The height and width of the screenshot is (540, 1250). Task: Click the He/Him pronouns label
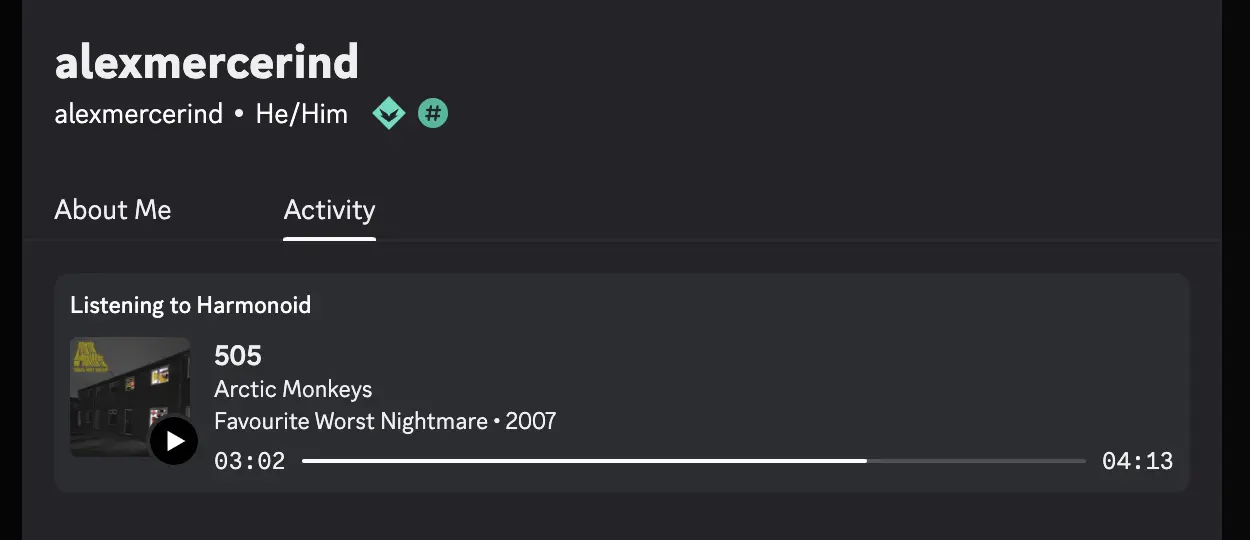point(301,114)
